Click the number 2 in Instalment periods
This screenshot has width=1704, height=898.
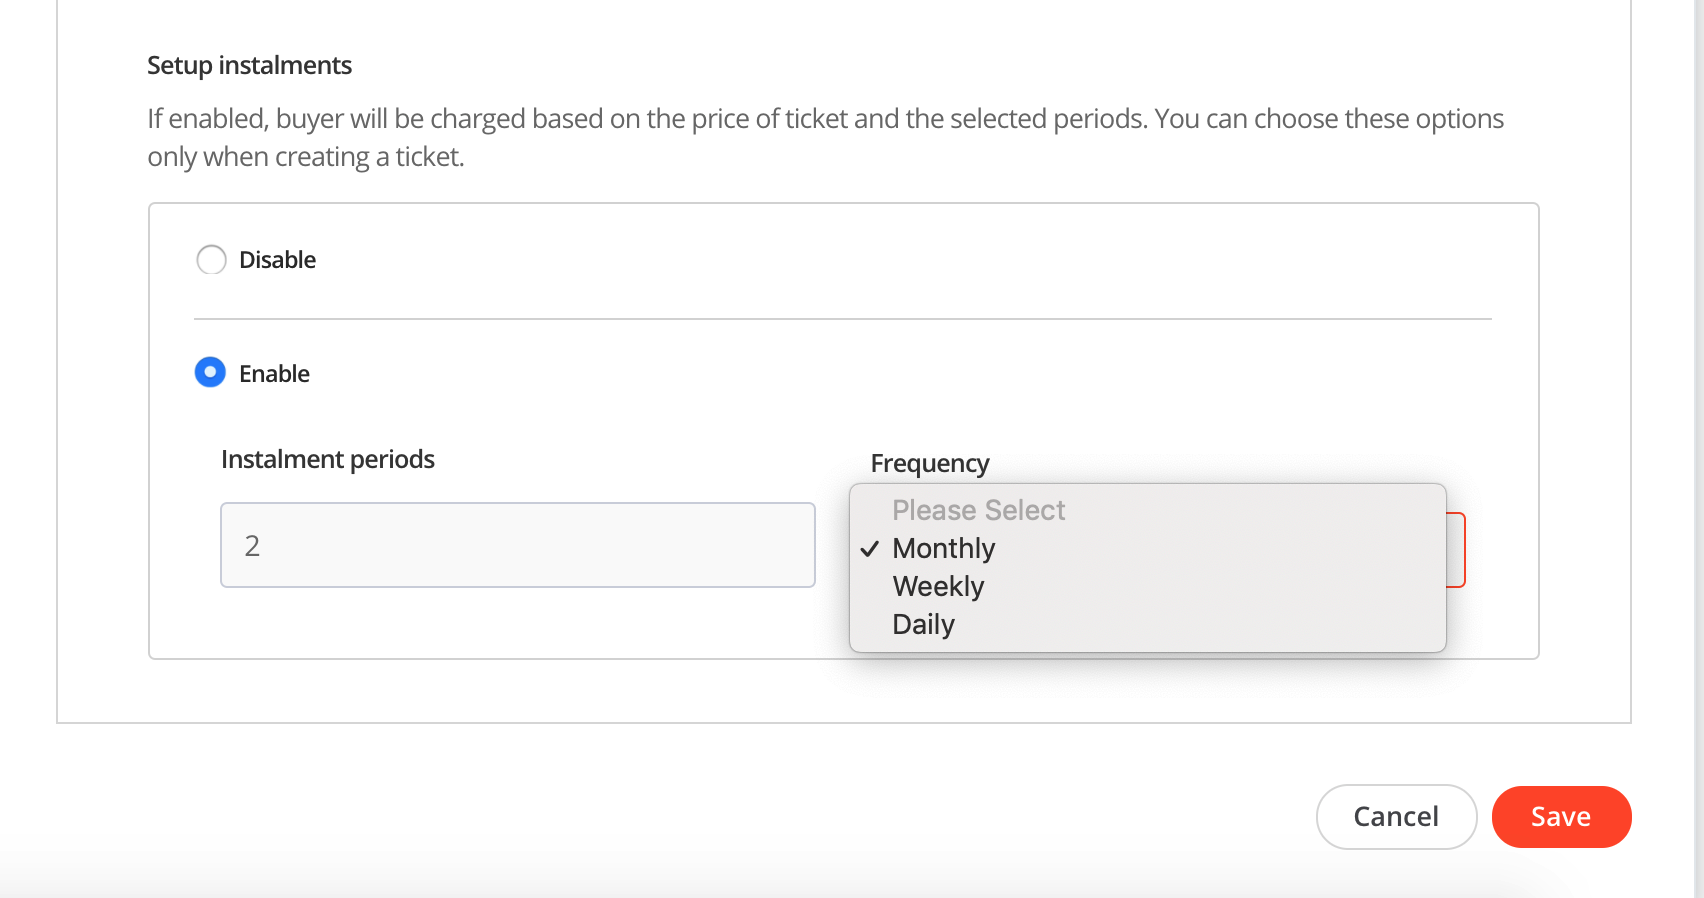coord(252,546)
